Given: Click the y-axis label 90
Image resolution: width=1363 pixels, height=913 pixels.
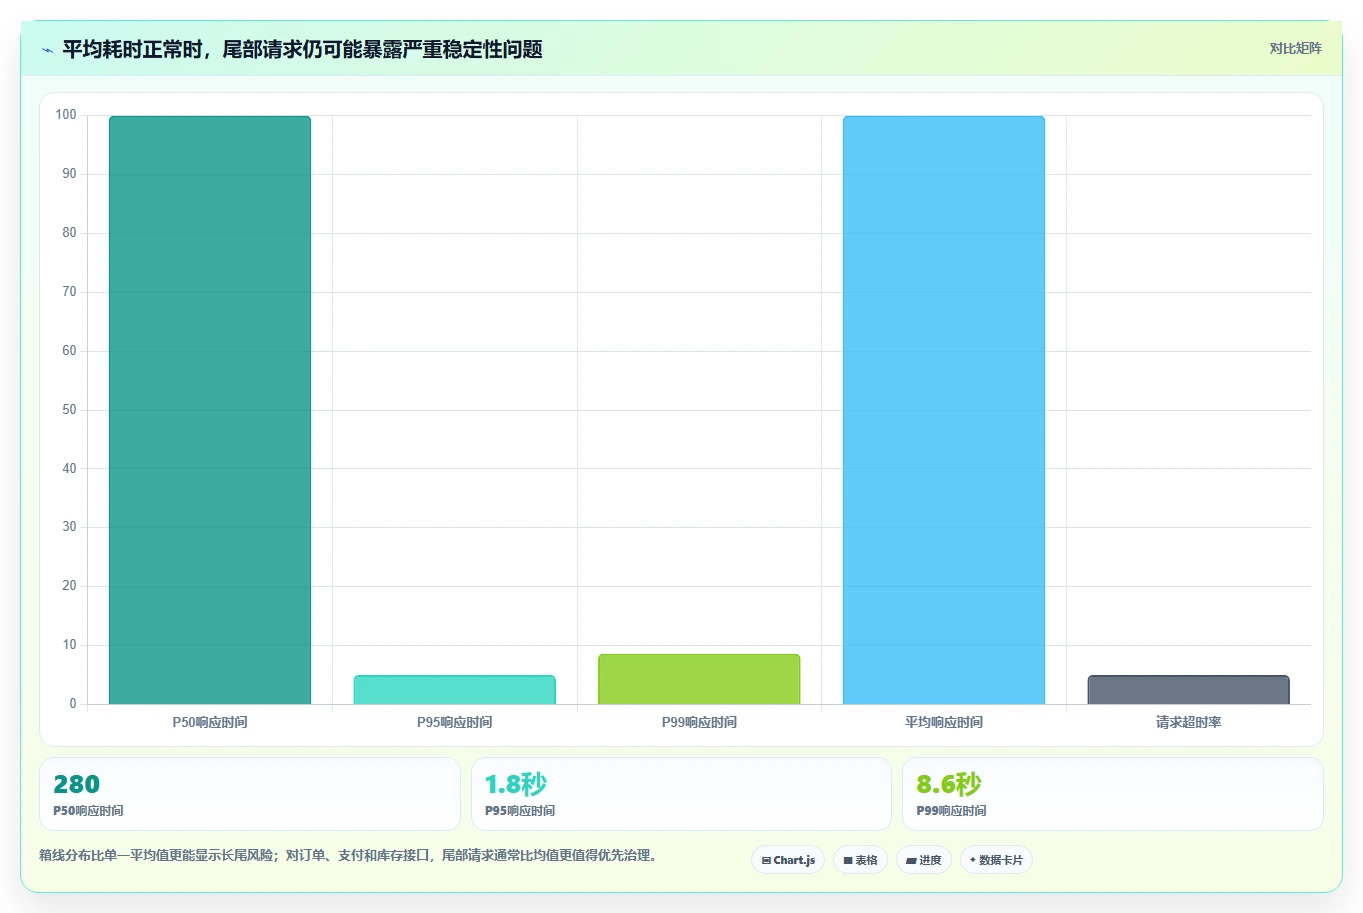Looking at the screenshot, I should (69, 174).
